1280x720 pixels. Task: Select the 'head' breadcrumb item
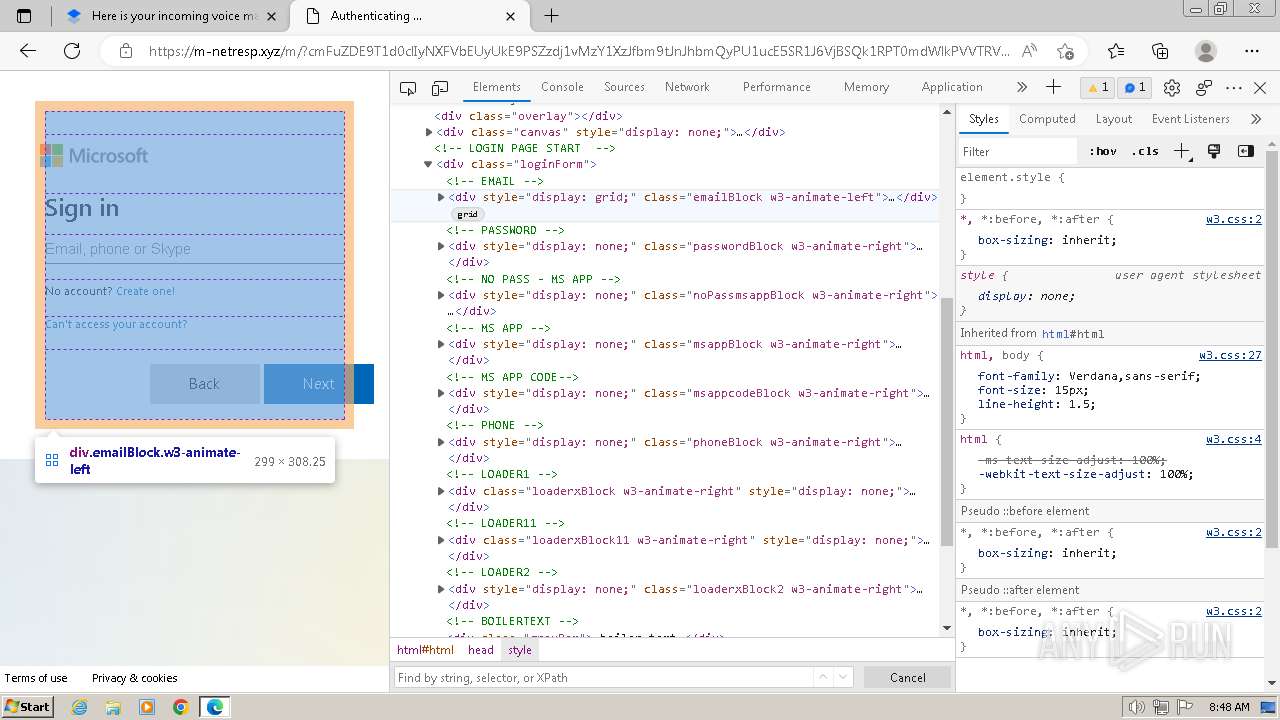[481, 650]
